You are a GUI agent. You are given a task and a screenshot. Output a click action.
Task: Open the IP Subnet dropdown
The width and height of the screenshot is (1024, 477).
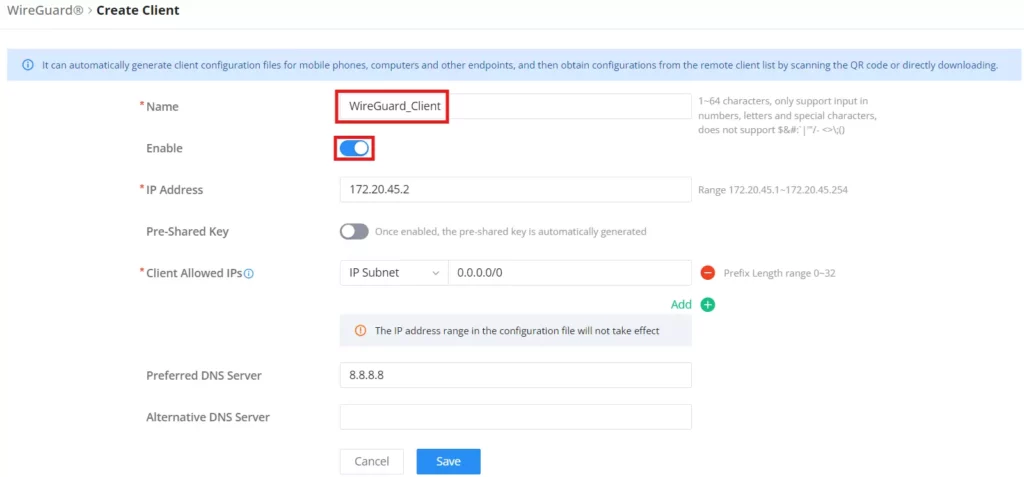394,273
